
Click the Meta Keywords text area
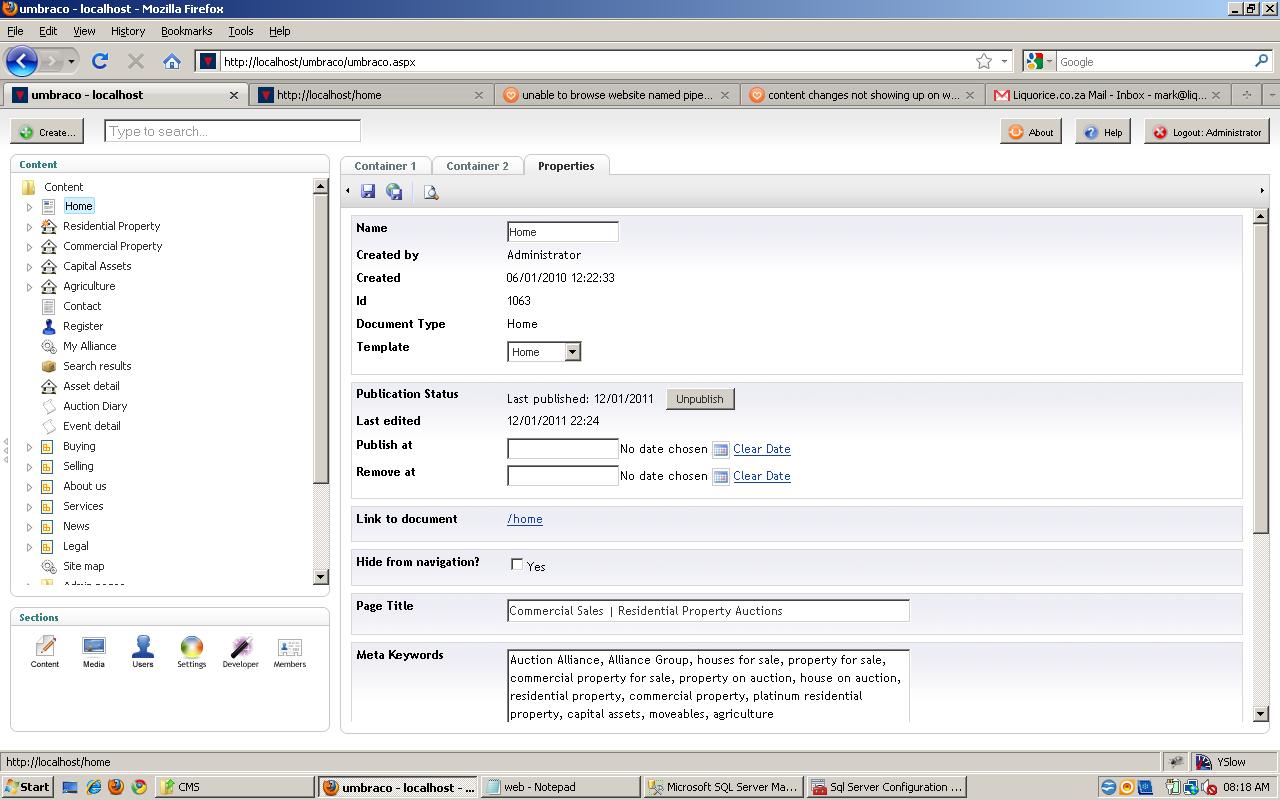pyautogui.click(x=708, y=686)
